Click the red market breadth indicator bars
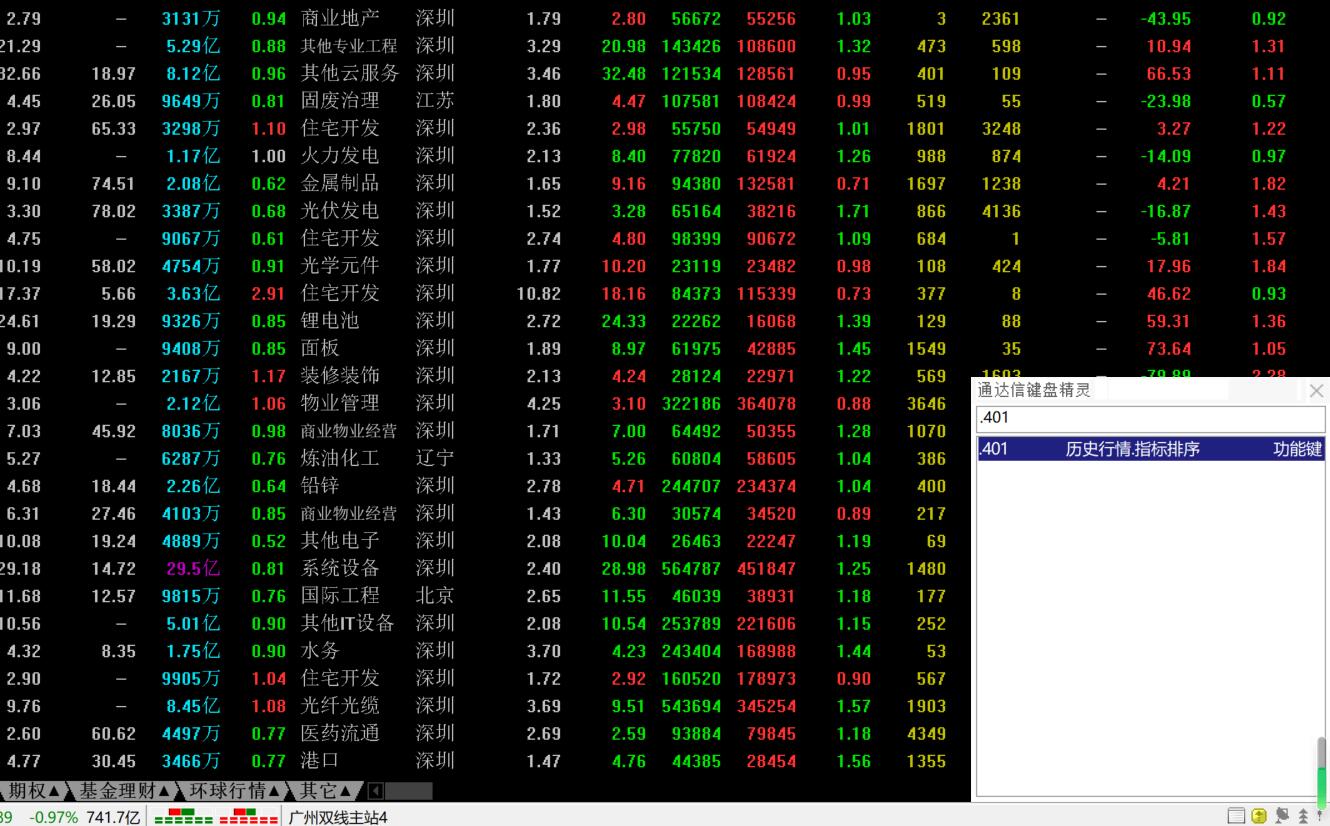 coord(249,816)
